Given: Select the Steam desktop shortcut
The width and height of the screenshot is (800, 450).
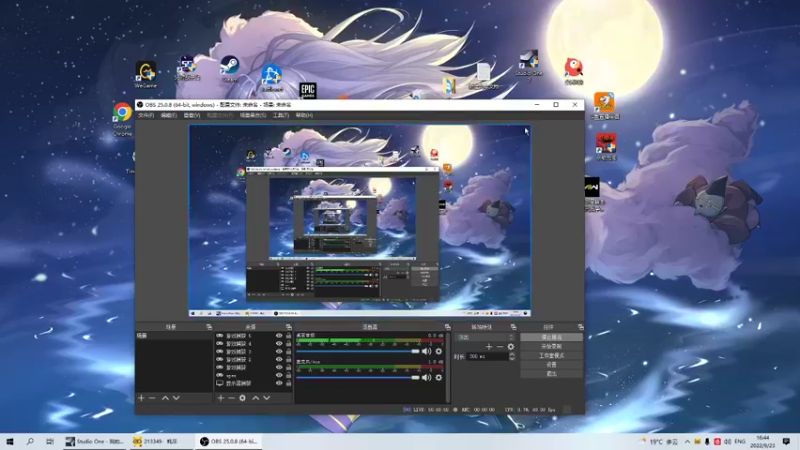Looking at the screenshot, I should 230,69.
